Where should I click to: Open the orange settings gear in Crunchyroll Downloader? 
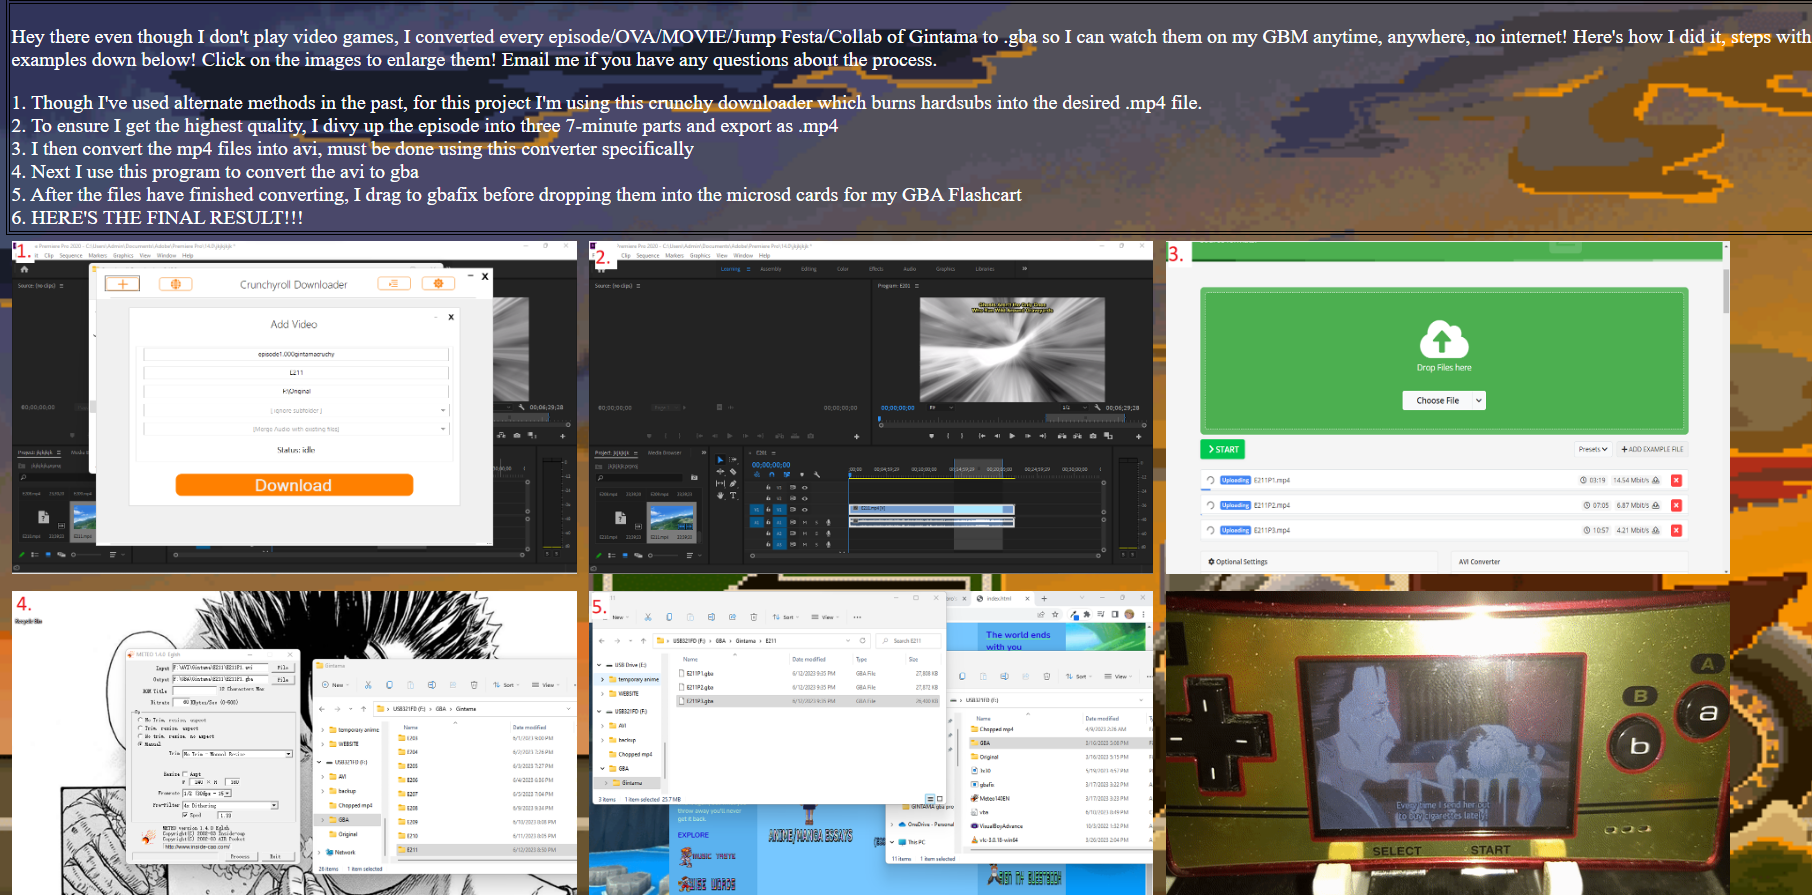click(438, 284)
